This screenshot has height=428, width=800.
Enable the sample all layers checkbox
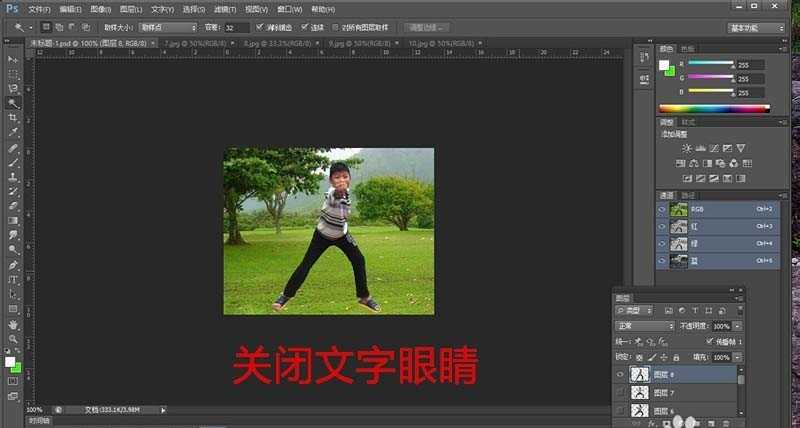(334, 27)
